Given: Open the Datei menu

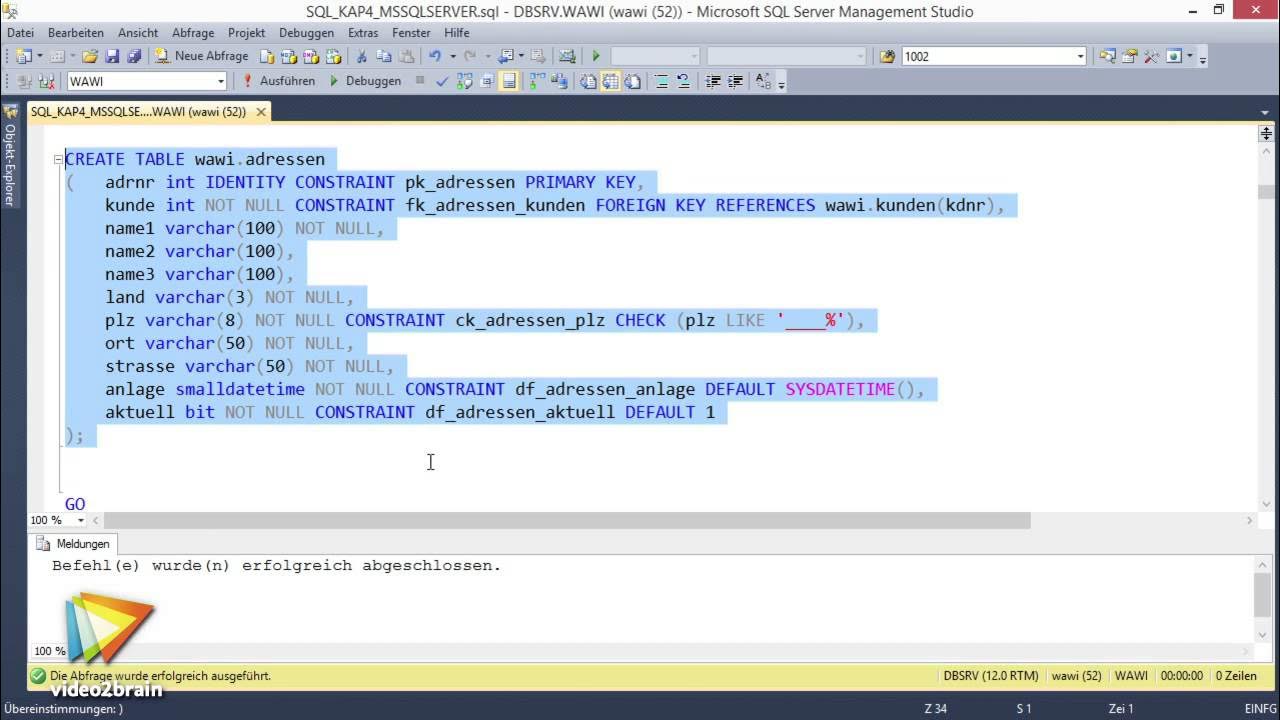Looking at the screenshot, I should [20, 33].
